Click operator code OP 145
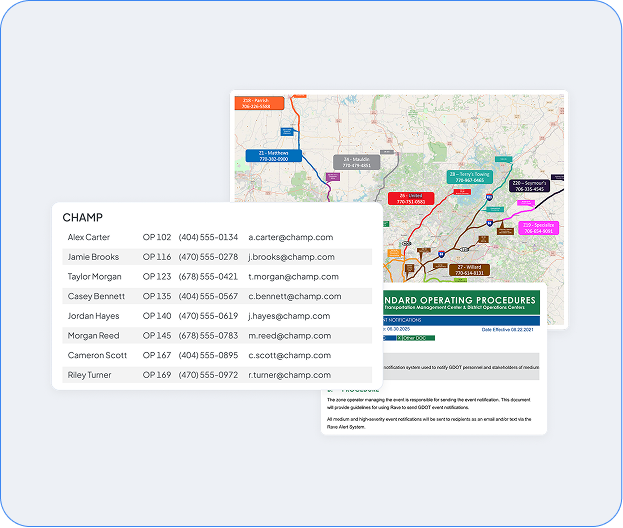Viewport: 623px width, 528px height. coord(157,336)
